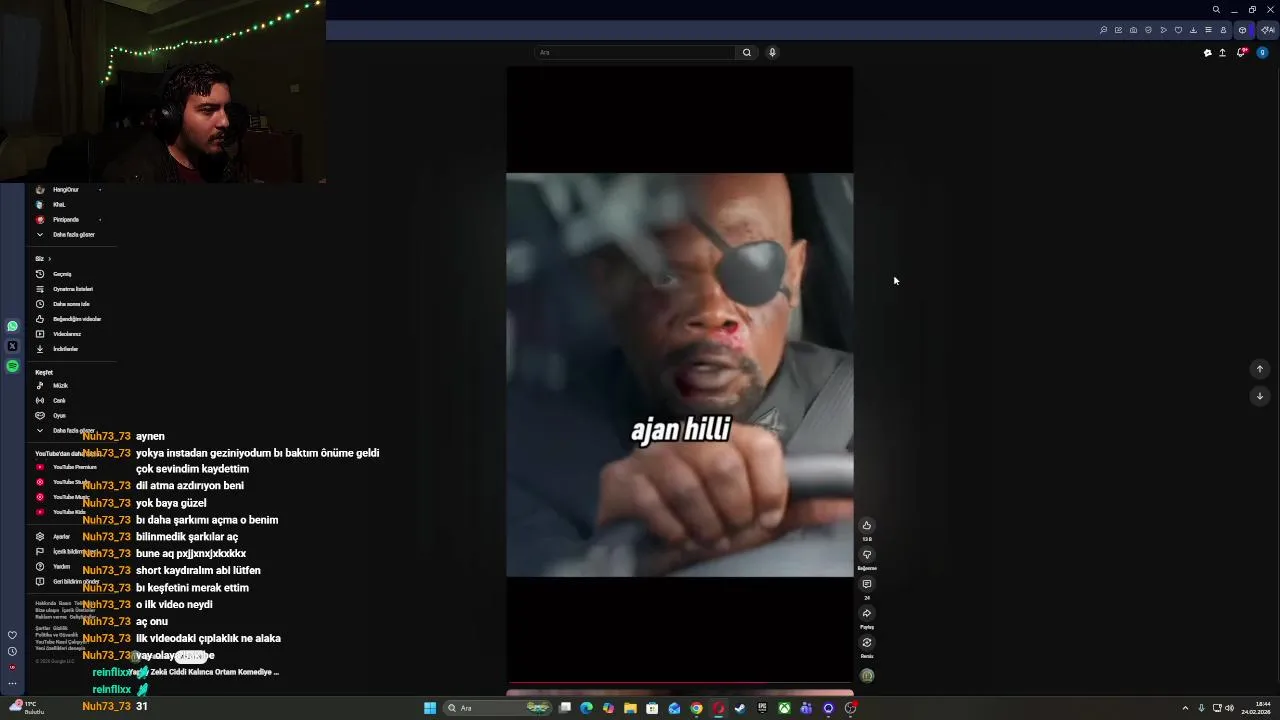Select 'Müzik' under Keşfet
The width and height of the screenshot is (1280, 720).
60,385
